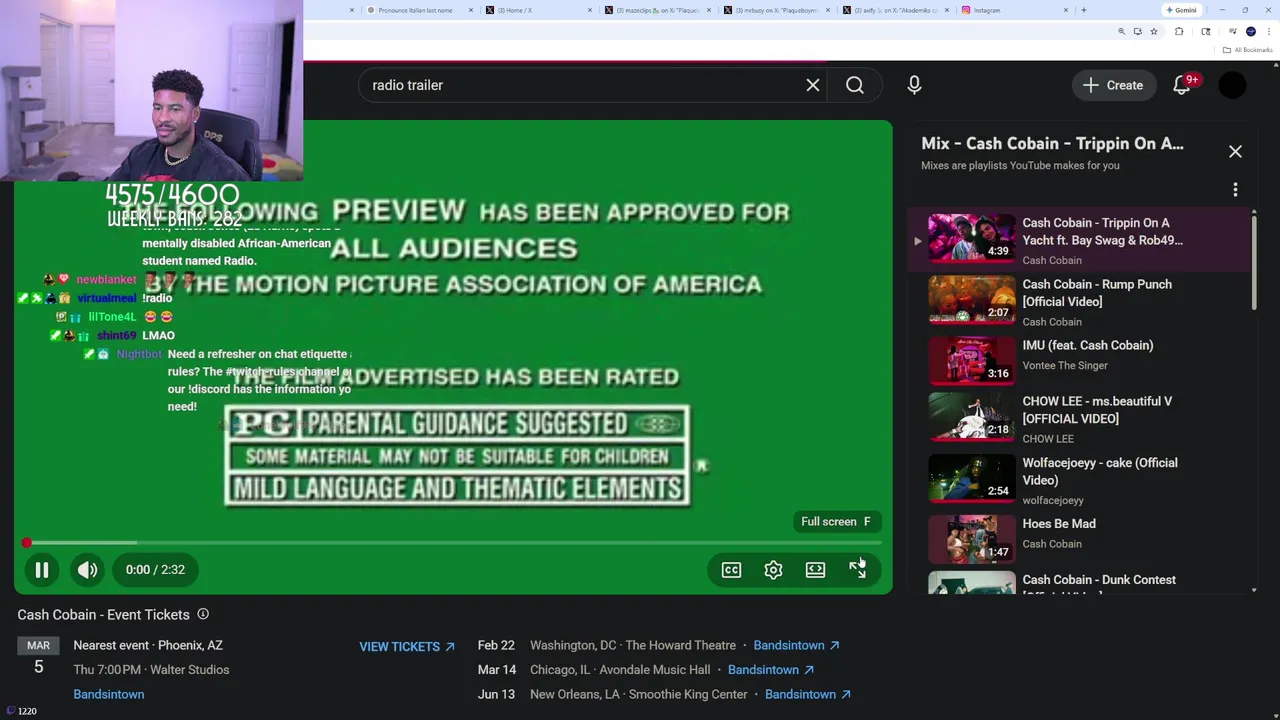Open the browser extensions puzzle icon
The image size is (1280, 720).
1179,32
